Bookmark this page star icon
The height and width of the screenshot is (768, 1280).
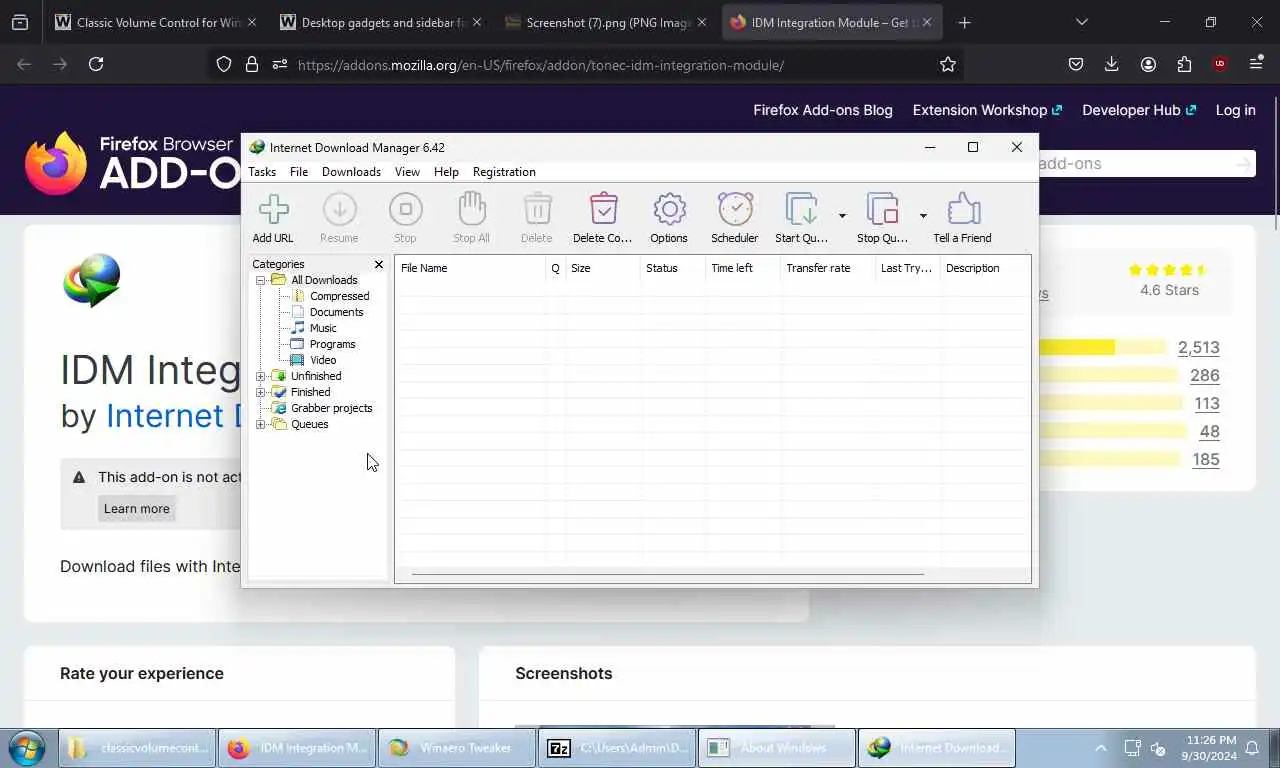pyautogui.click(x=947, y=64)
